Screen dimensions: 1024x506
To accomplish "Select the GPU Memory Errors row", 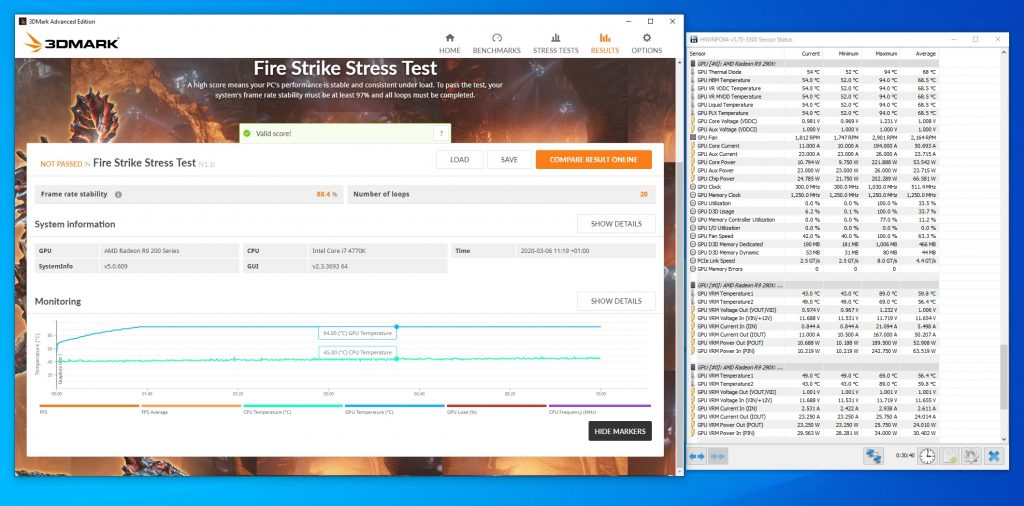I will [x=814, y=269].
